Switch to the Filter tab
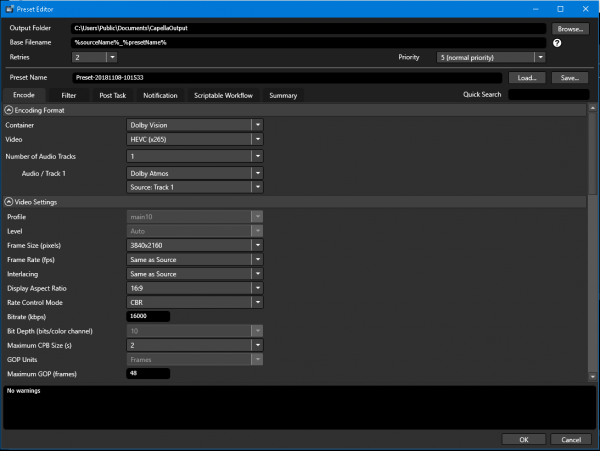 click(x=69, y=95)
